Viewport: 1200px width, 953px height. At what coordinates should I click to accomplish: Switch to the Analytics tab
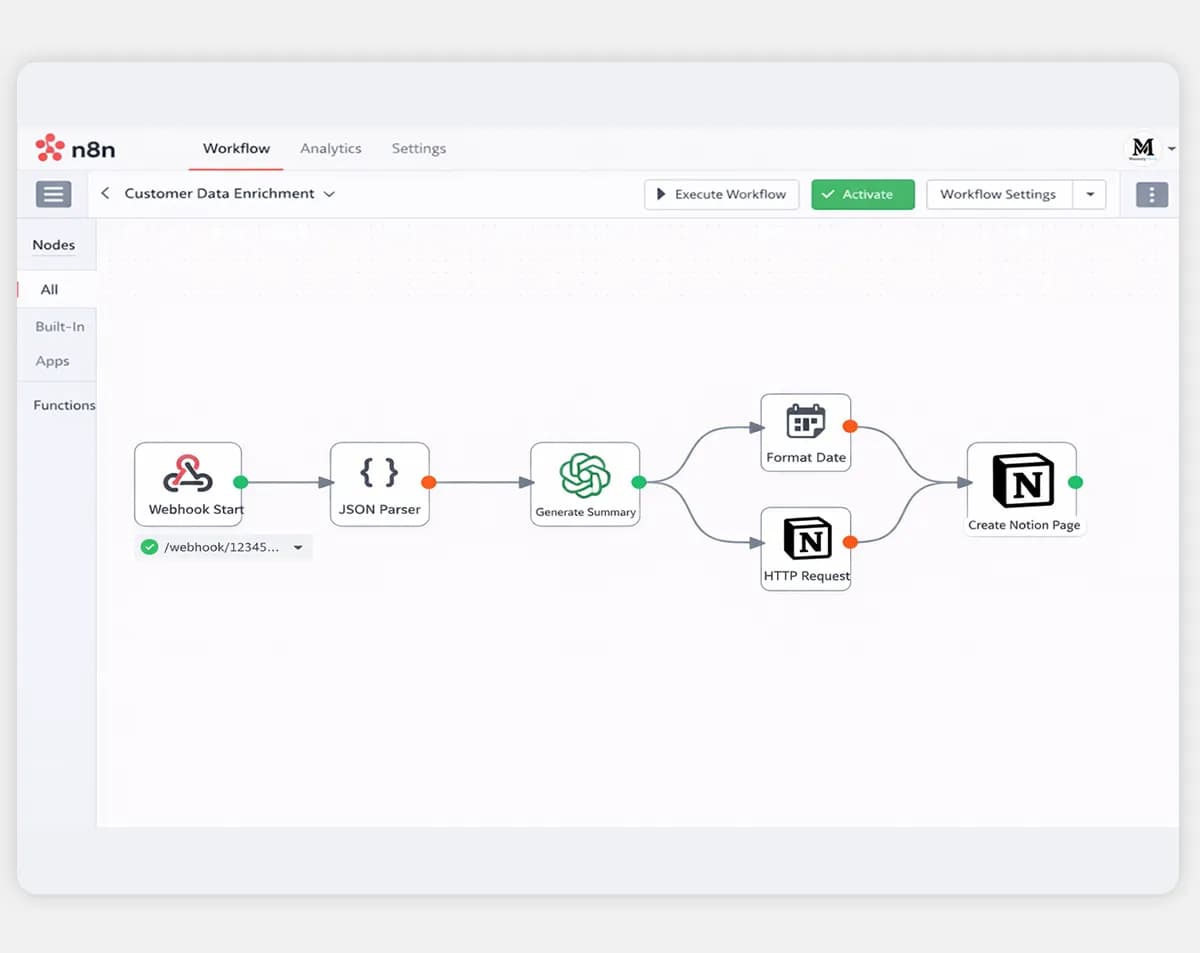coord(331,148)
